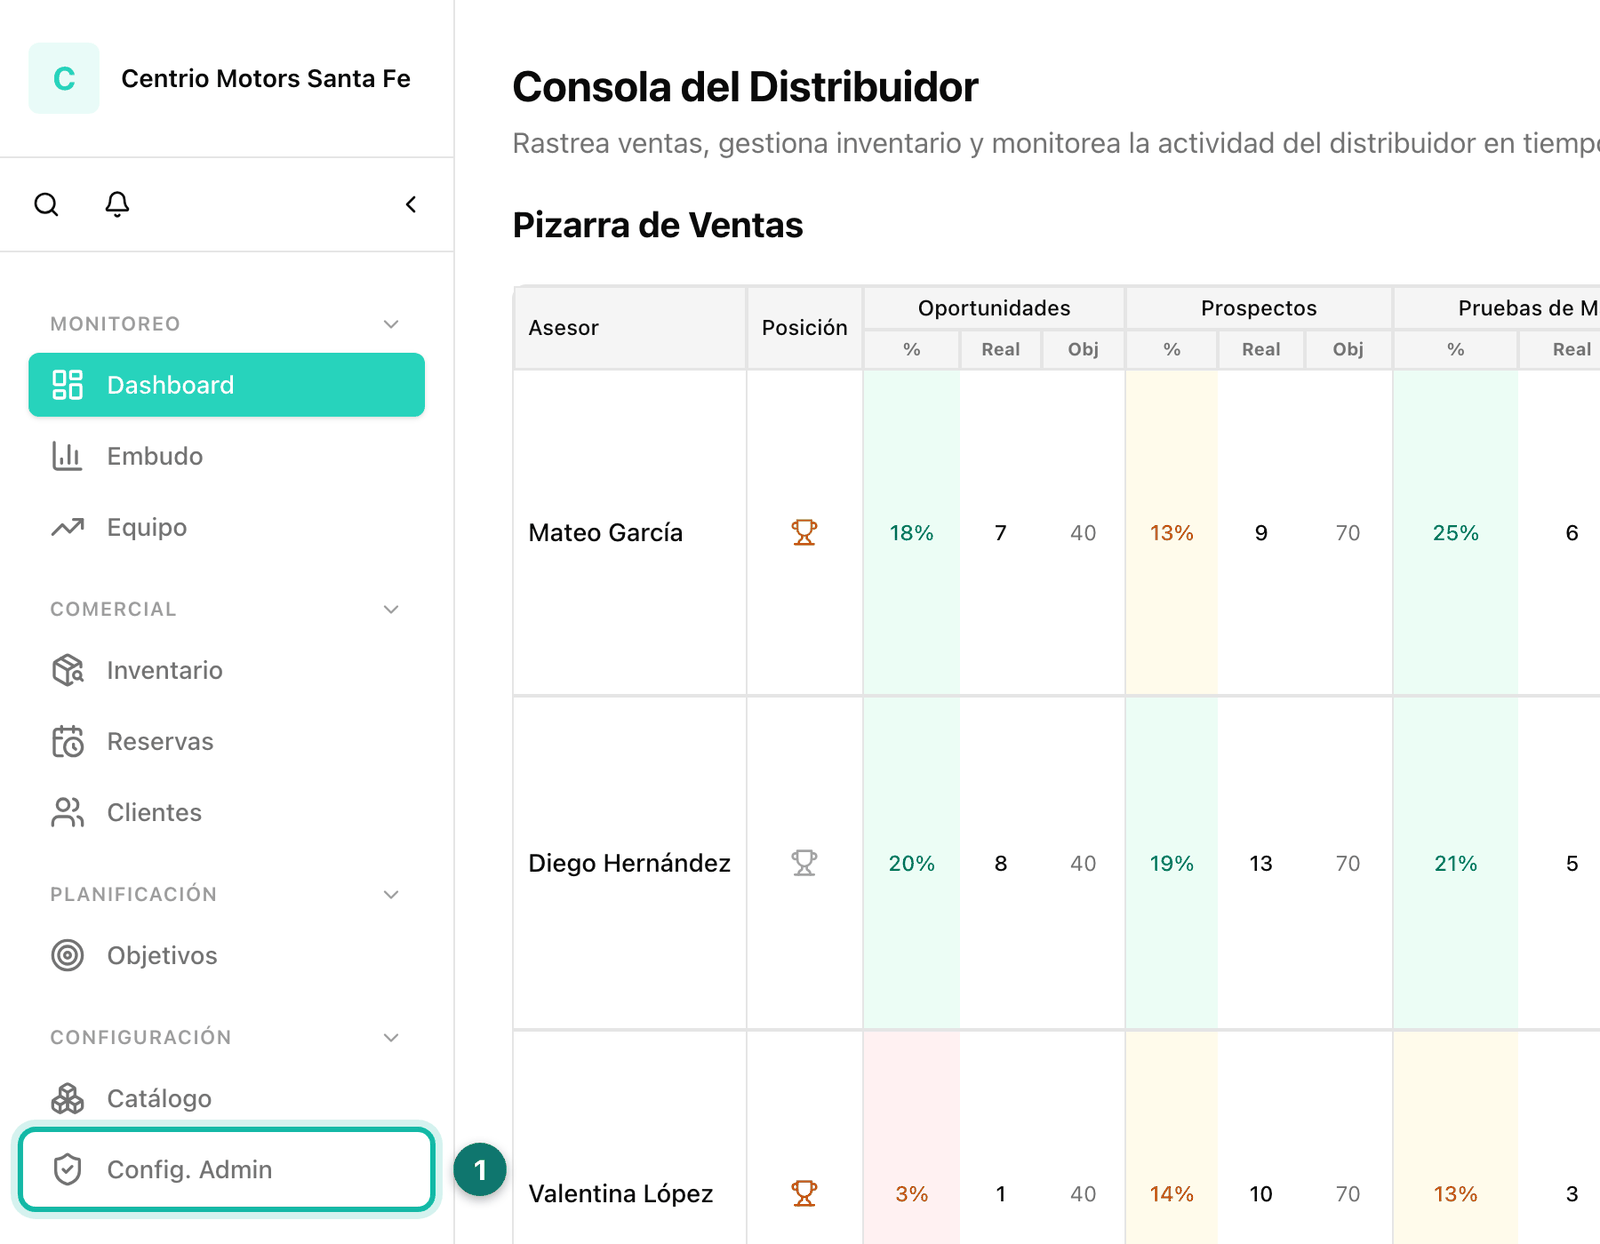The width and height of the screenshot is (1600, 1244).
Task: Click the Embudo bar chart icon
Action: point(67,456)
